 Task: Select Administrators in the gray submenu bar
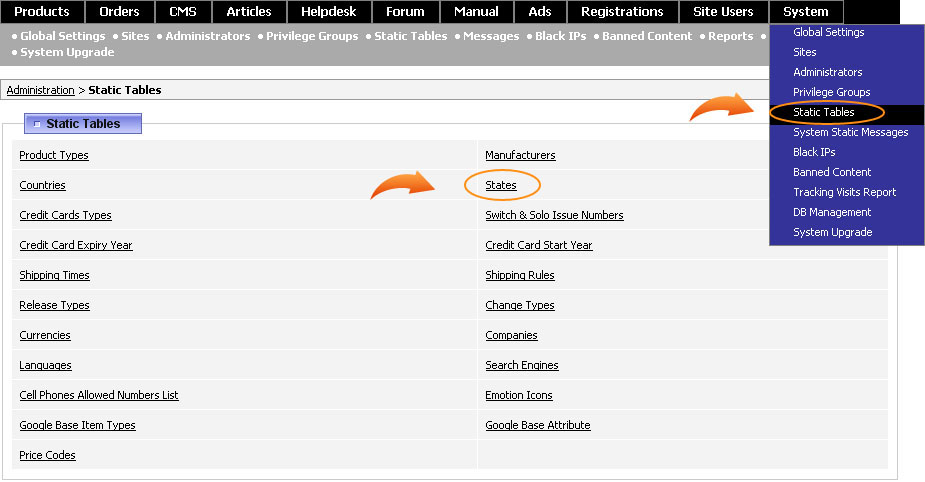pyautogui.click(x=208, y=36)
